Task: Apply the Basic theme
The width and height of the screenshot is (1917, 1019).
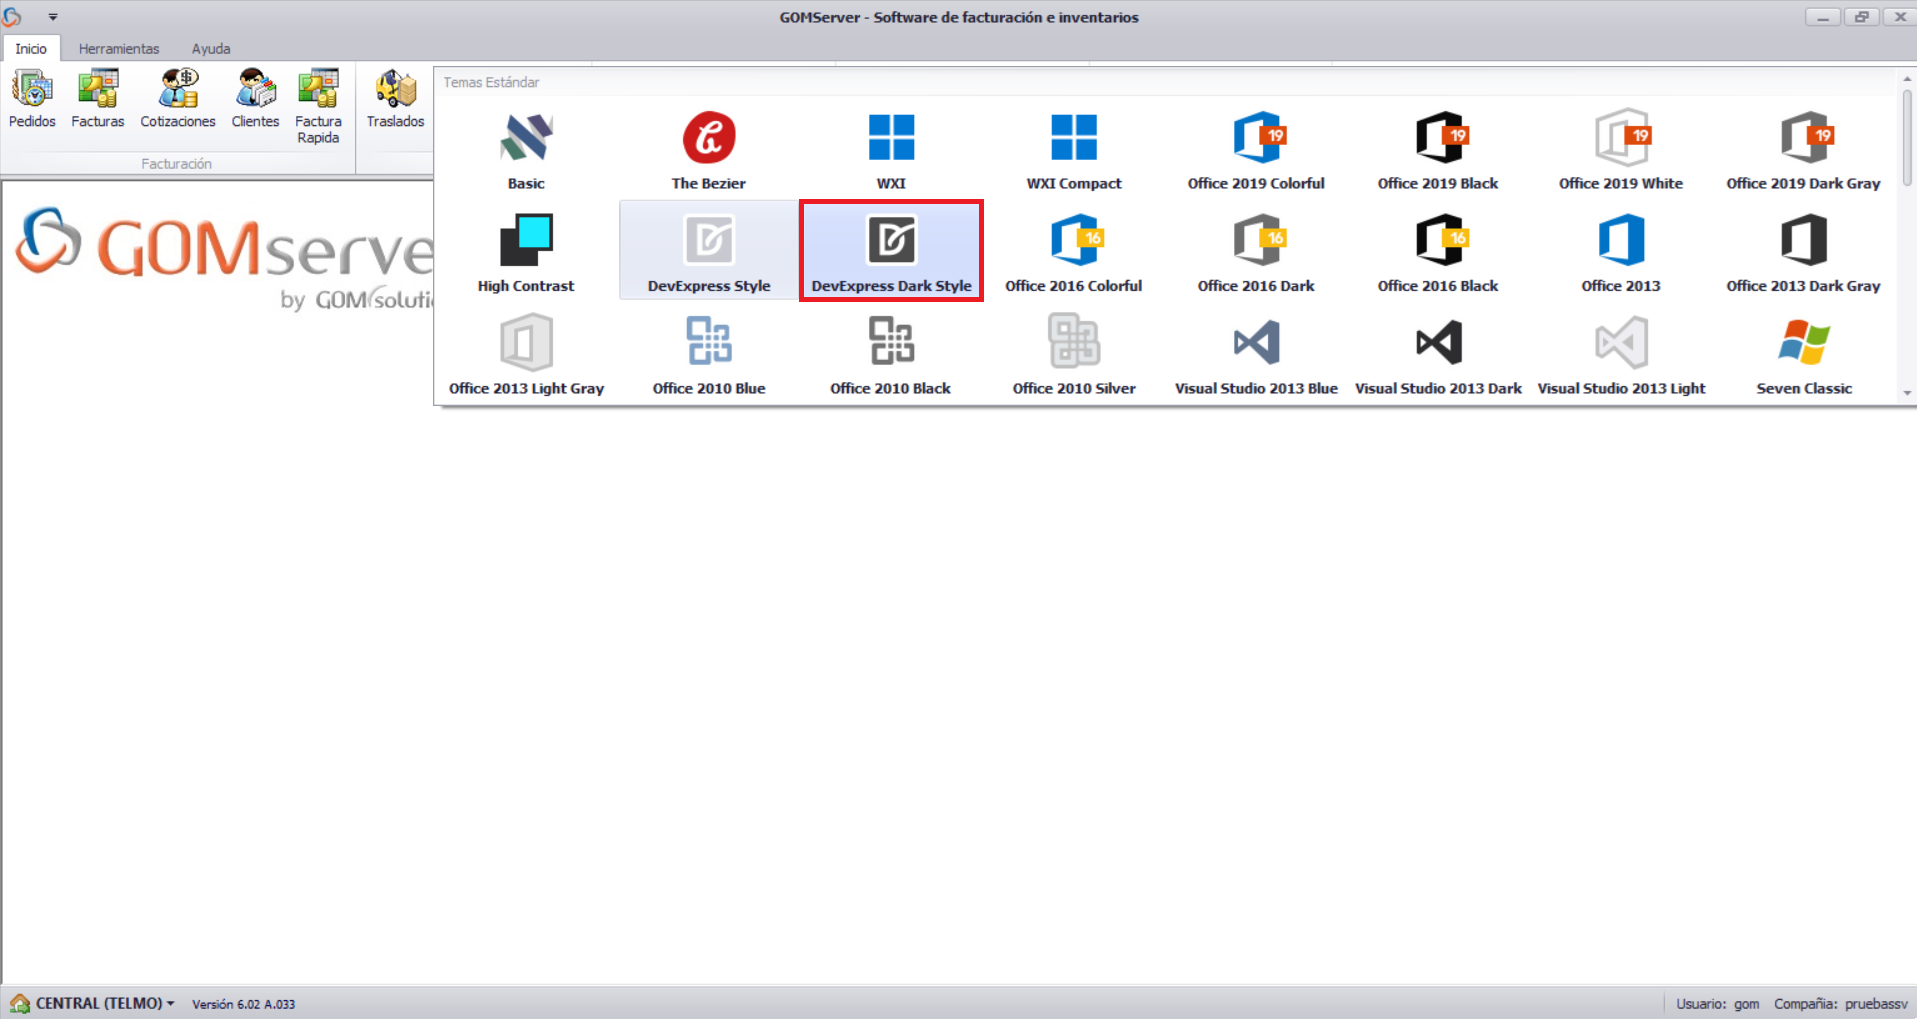Action: (525, 150)
